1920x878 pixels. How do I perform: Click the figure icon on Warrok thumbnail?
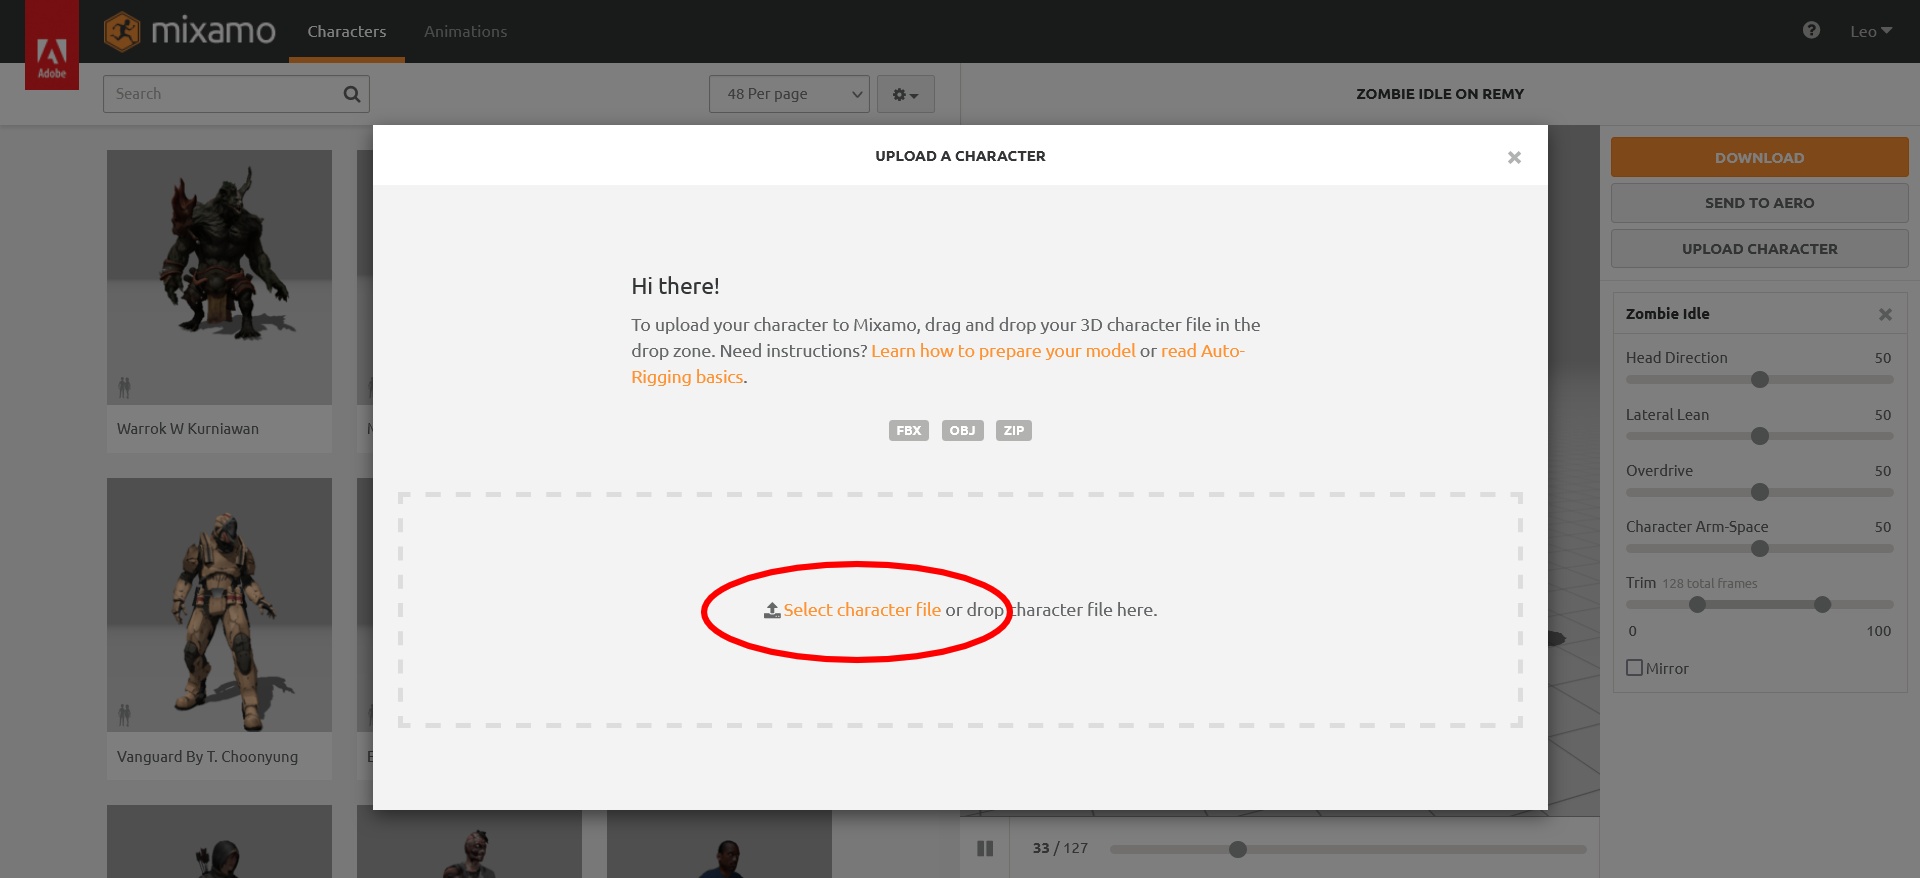pyautogui.click(x=124, y=387)
